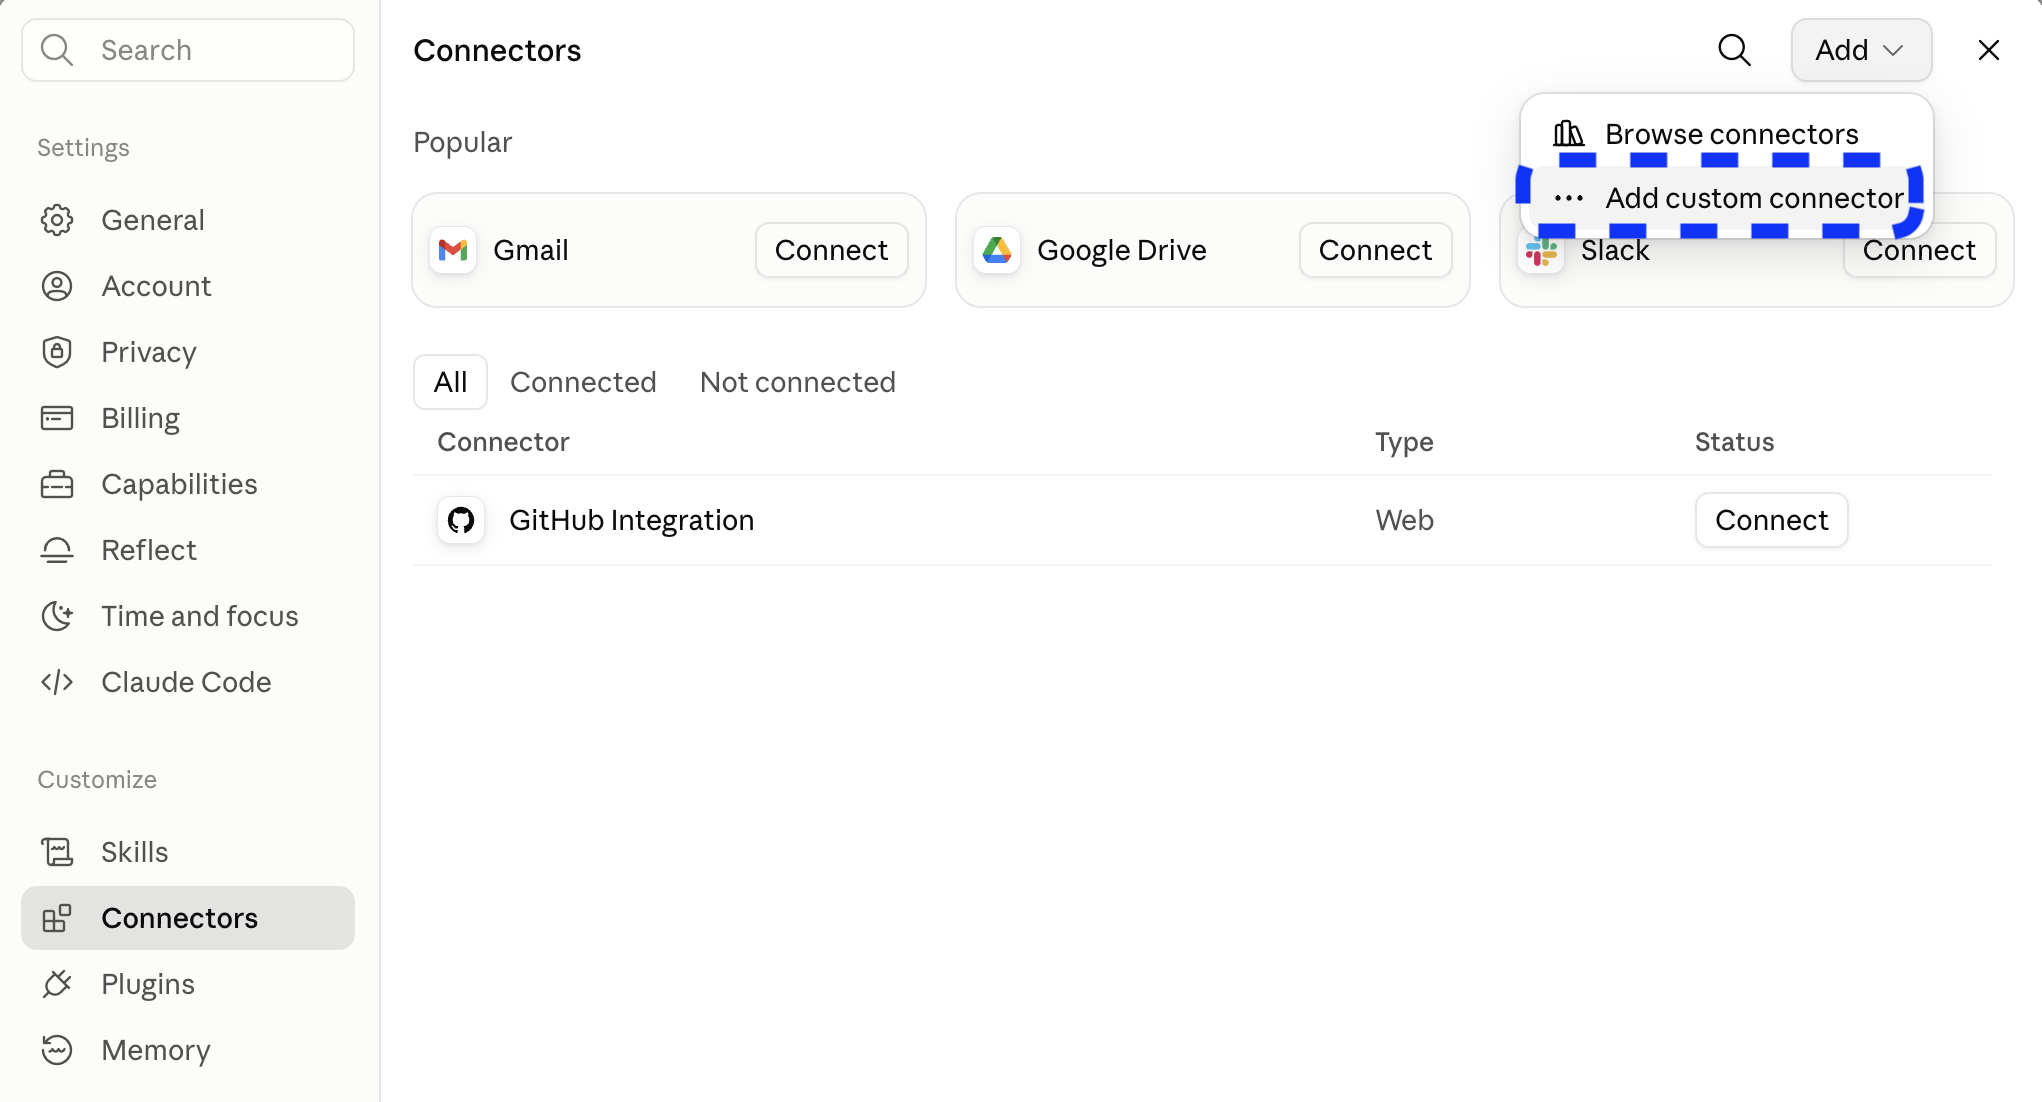This screenshot has height=1102, width=2042.
Task: Click the Billing card icon
Action: coord(57,418)
